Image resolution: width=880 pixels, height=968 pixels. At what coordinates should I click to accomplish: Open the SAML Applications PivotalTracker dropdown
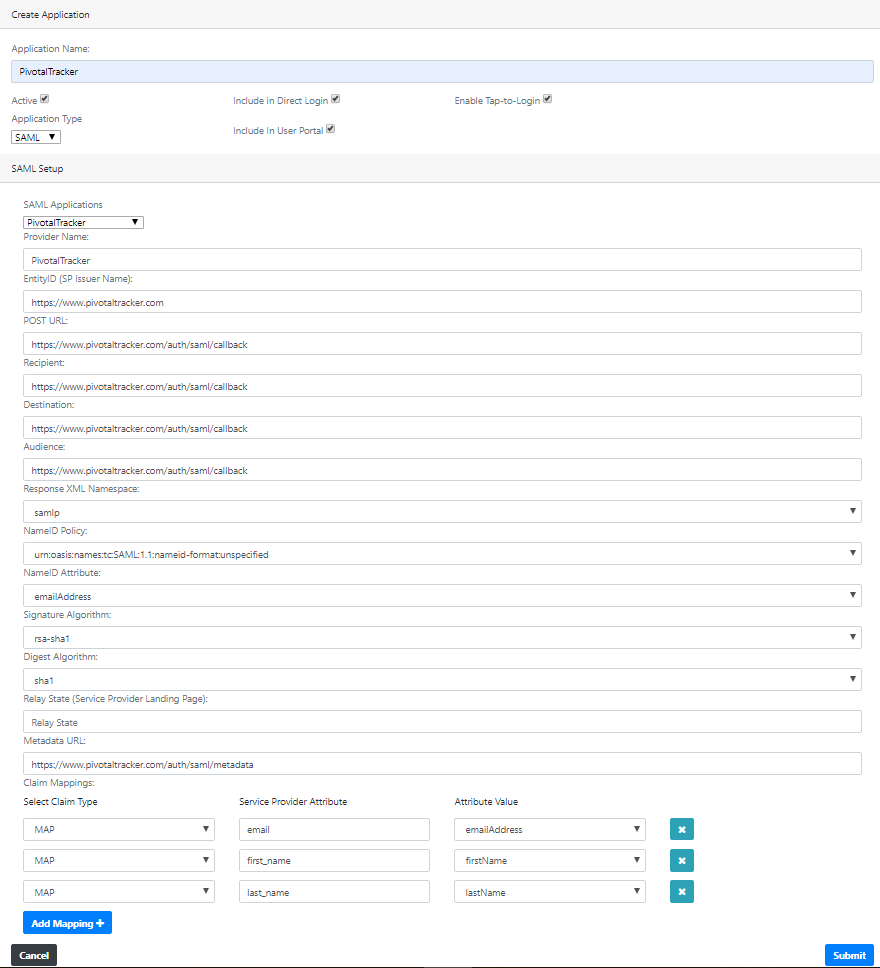(83, 222)
